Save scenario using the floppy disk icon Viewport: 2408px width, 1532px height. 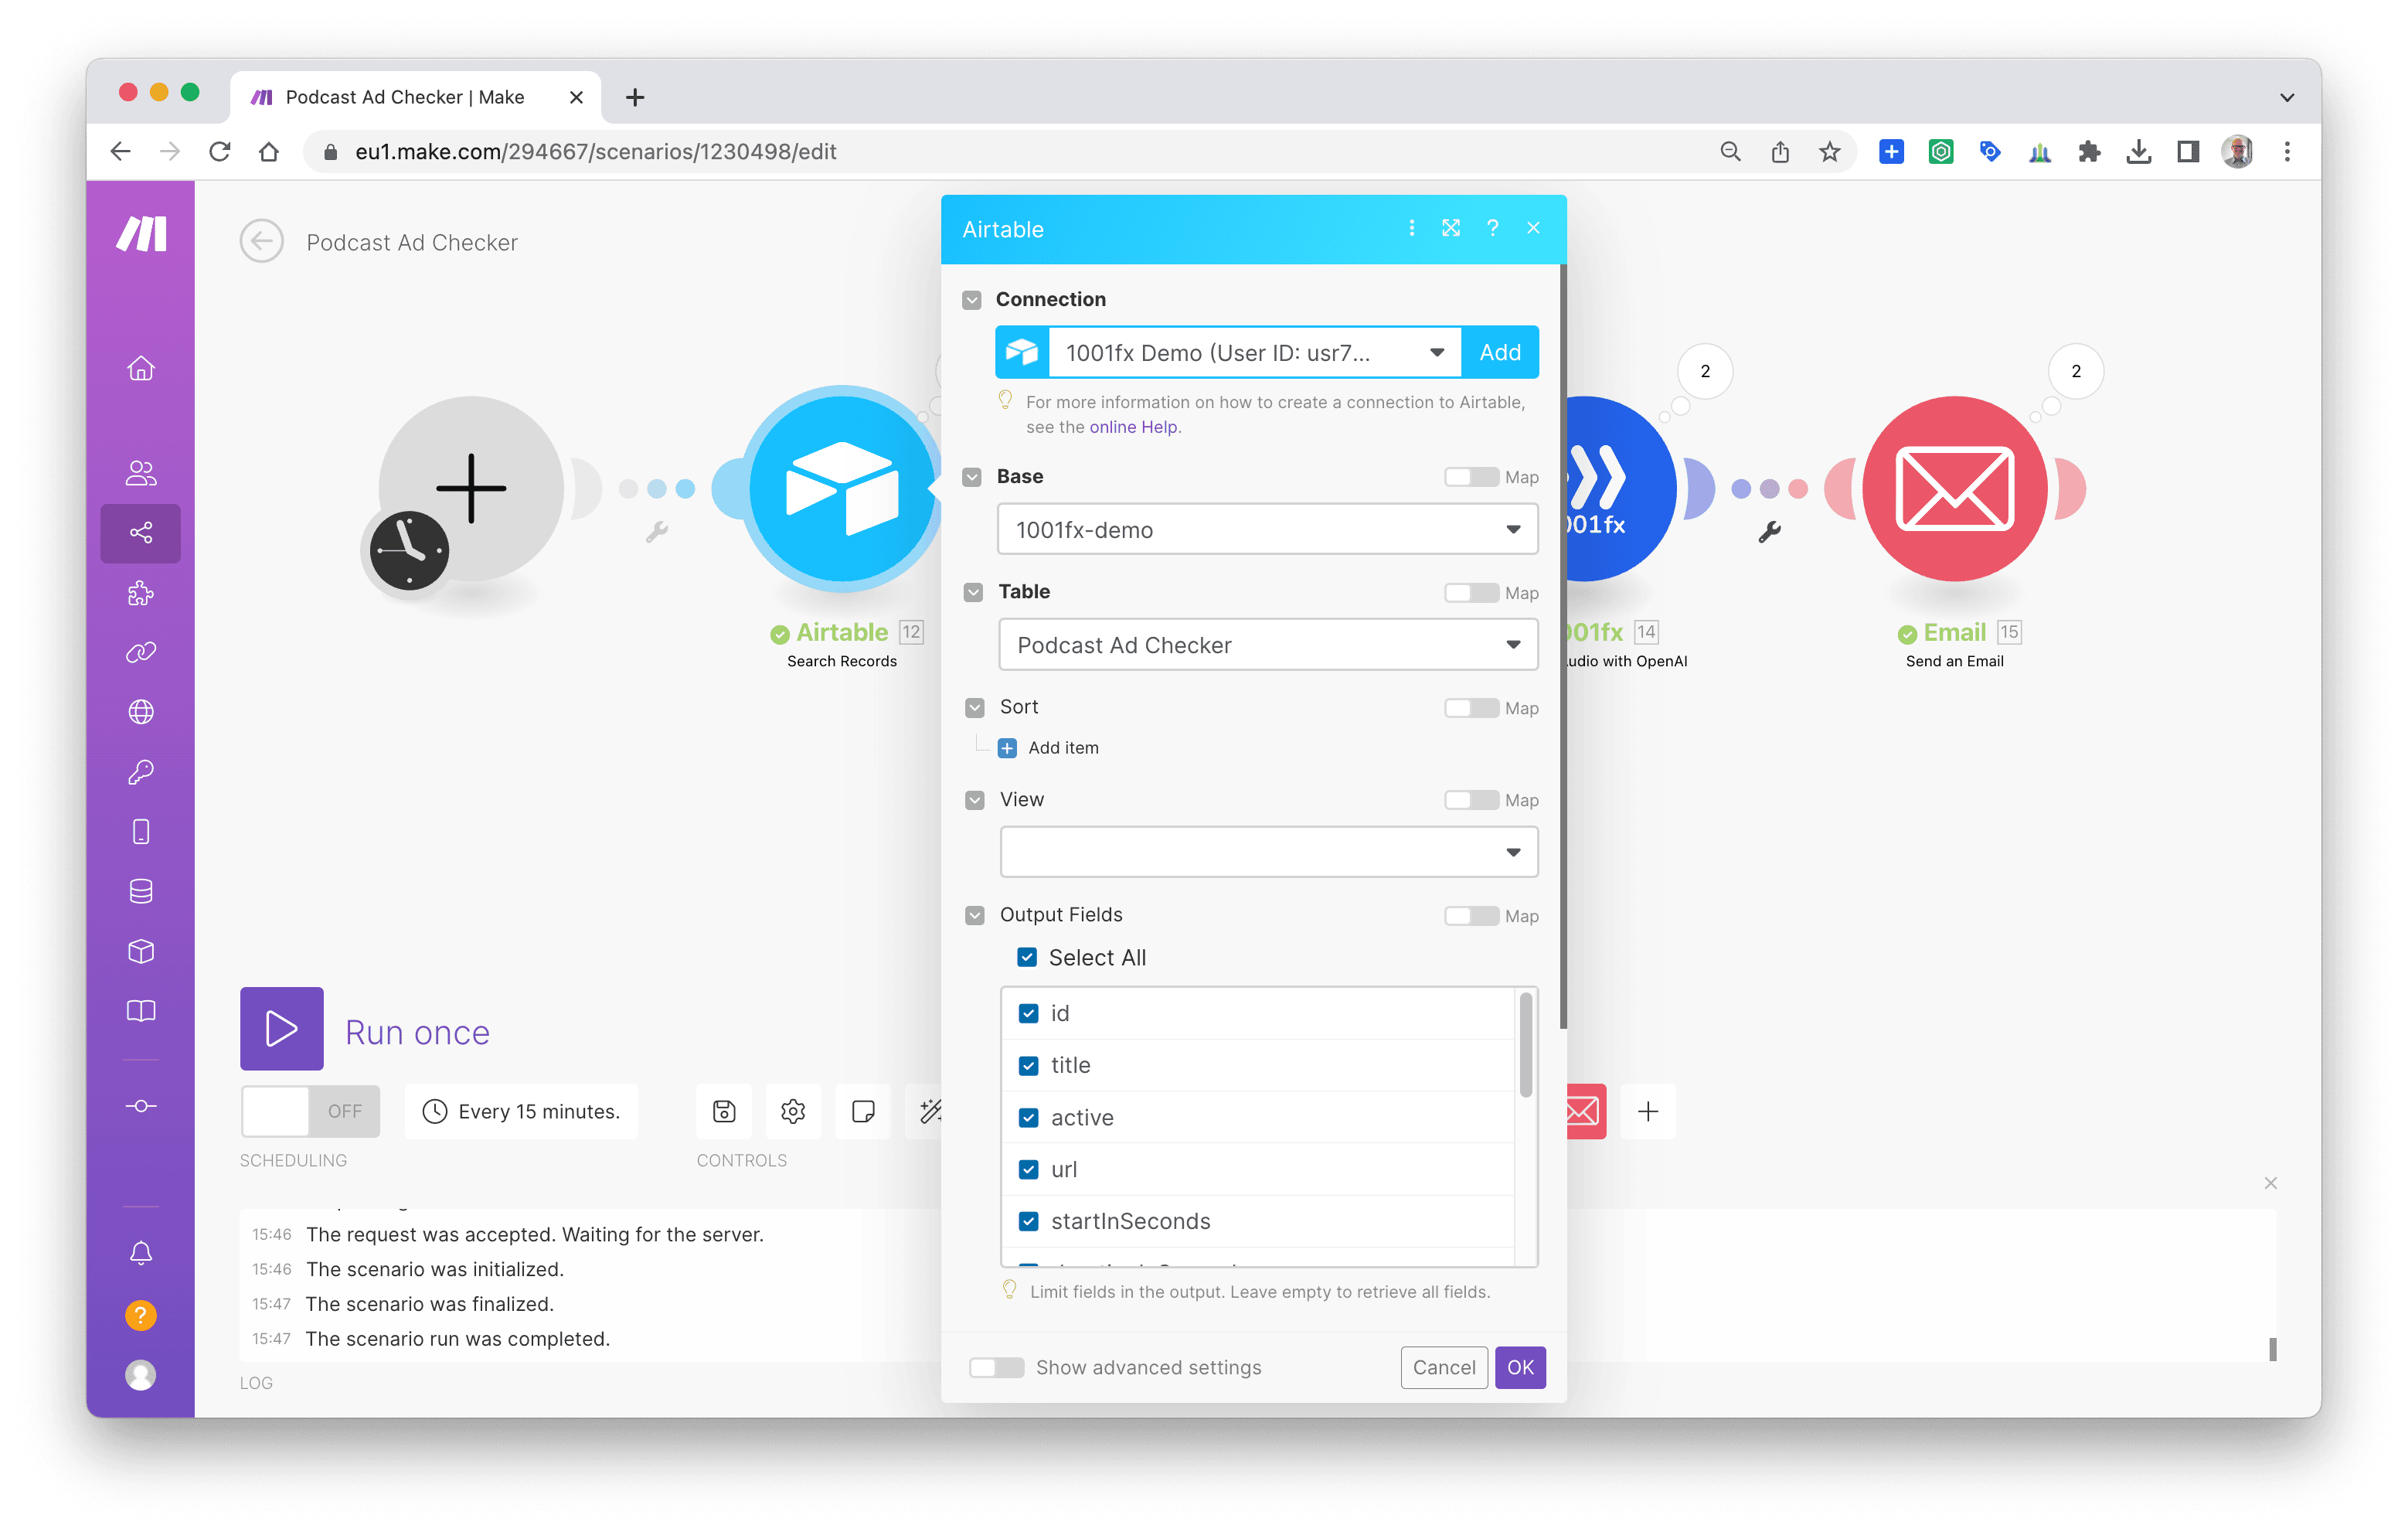point(724,1111)
